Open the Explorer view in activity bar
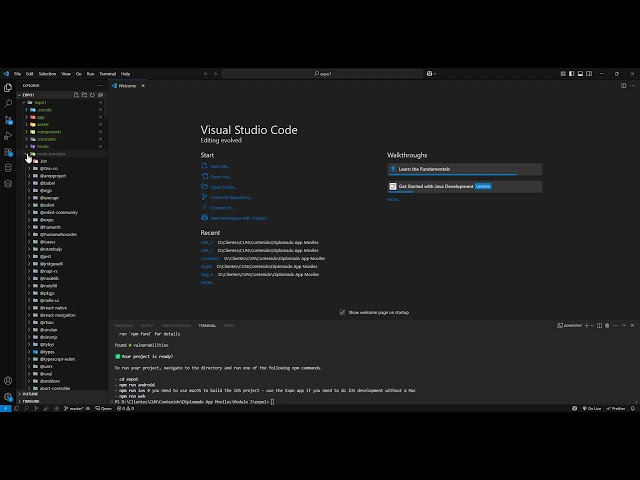The image size is (640, 480). (8, 87)
